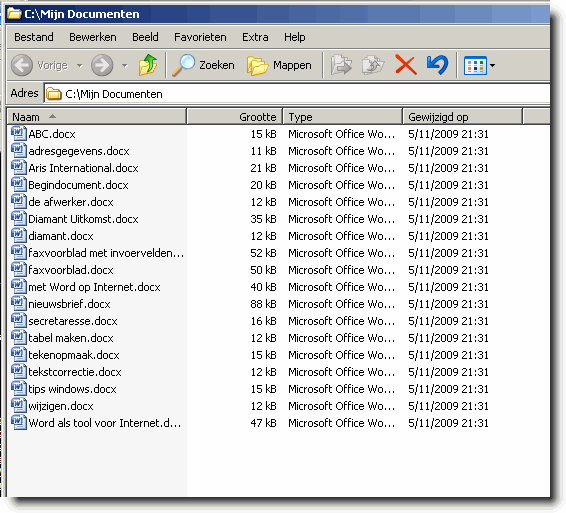566x513 pixels.
Task: Open the Views dropdown arrow
Action: (x=492, y=66)
